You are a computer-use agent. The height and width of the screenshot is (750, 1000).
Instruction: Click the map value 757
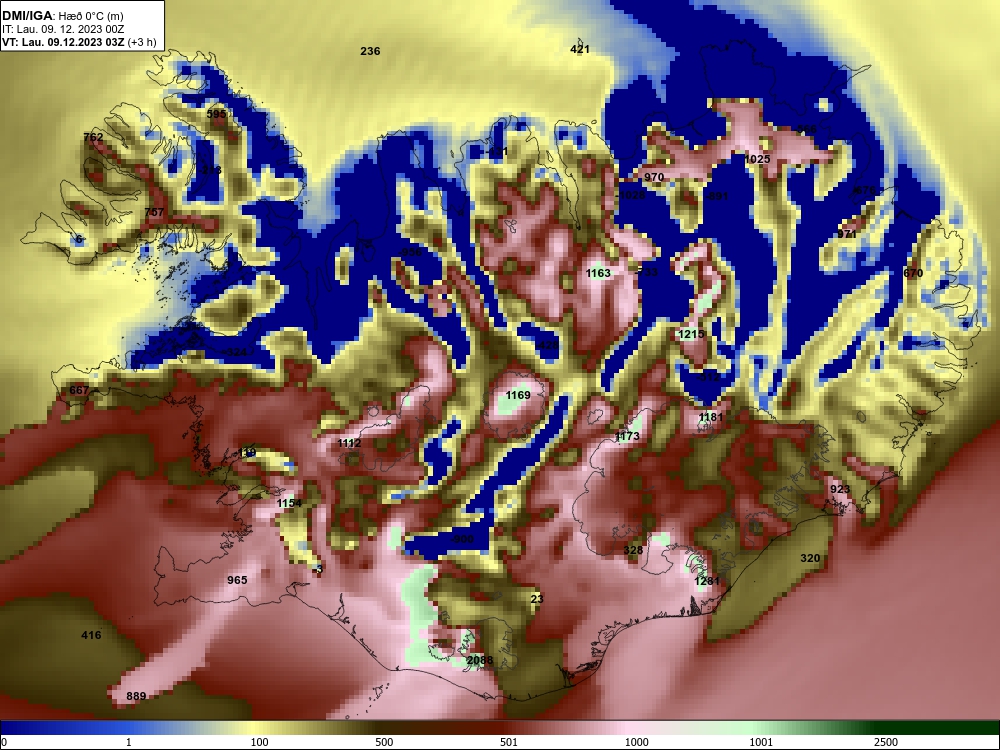tap(154, 212)
